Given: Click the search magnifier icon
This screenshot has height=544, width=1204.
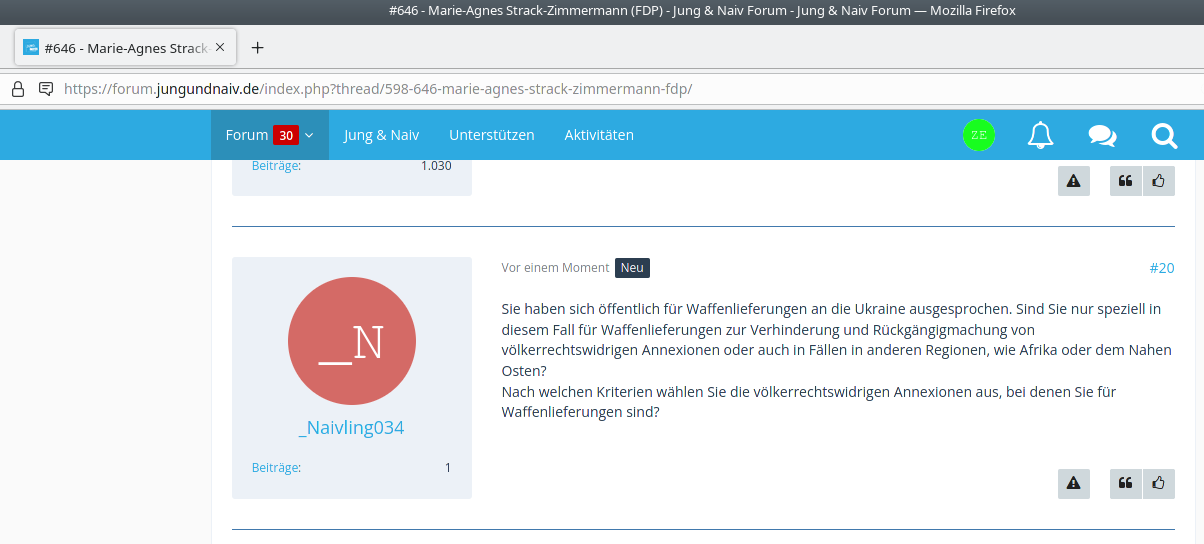Looking at the screenshot, I should click(x=1164, y=135).
